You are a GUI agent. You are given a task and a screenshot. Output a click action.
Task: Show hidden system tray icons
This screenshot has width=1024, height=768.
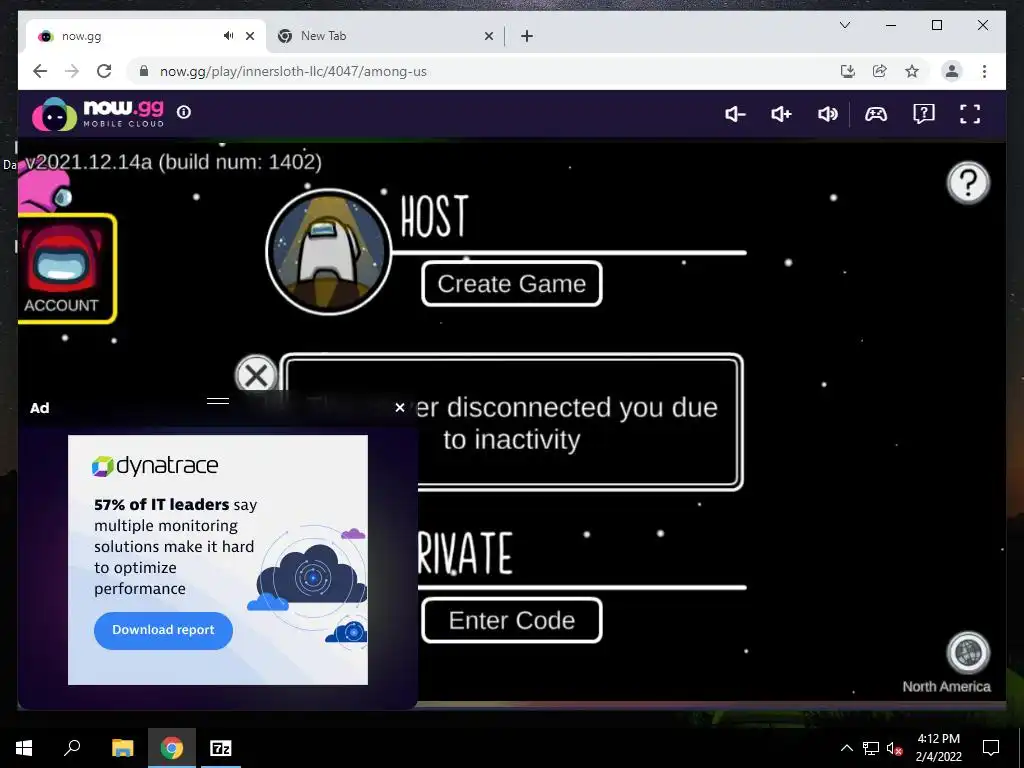[x=846, y=748]
